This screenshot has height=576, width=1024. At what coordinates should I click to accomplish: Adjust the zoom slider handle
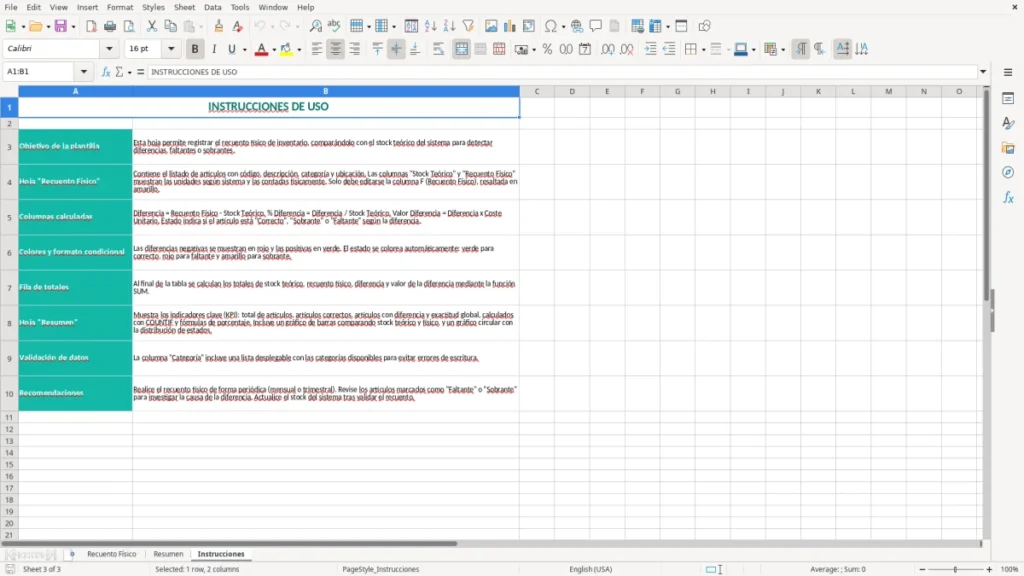tap(955, 569)
